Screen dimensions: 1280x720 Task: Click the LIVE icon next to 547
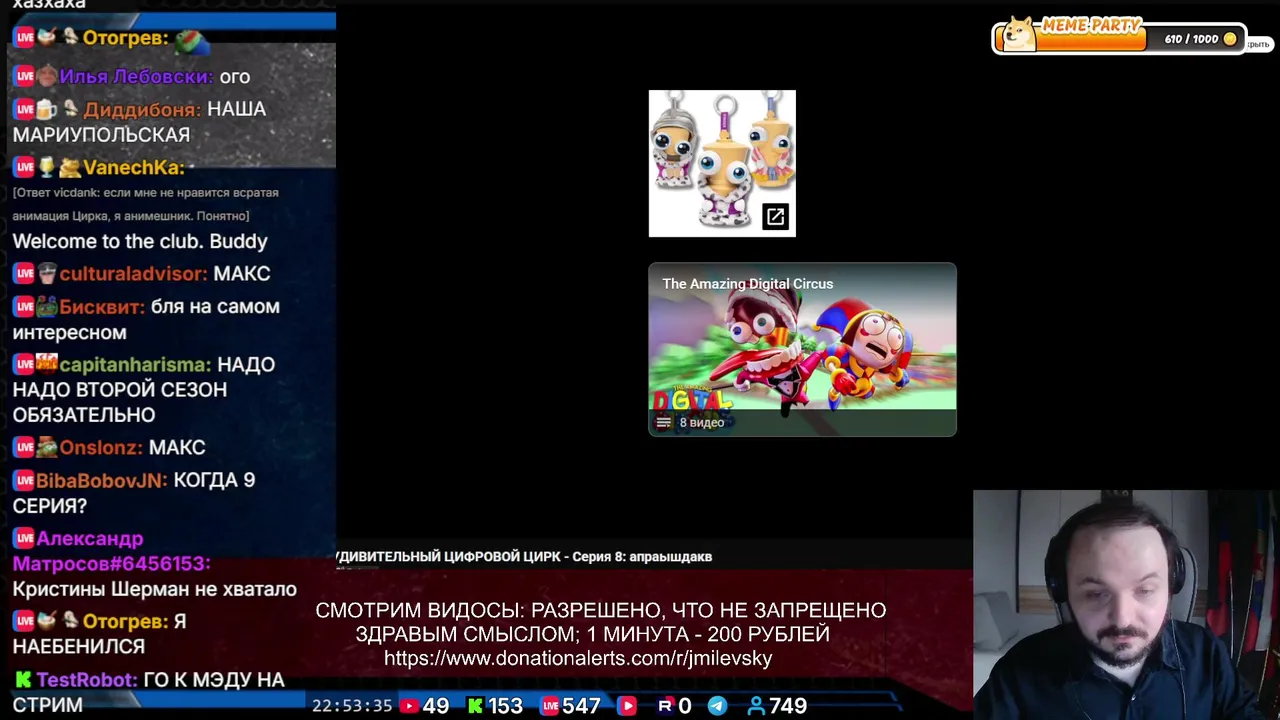coord(550,706)
